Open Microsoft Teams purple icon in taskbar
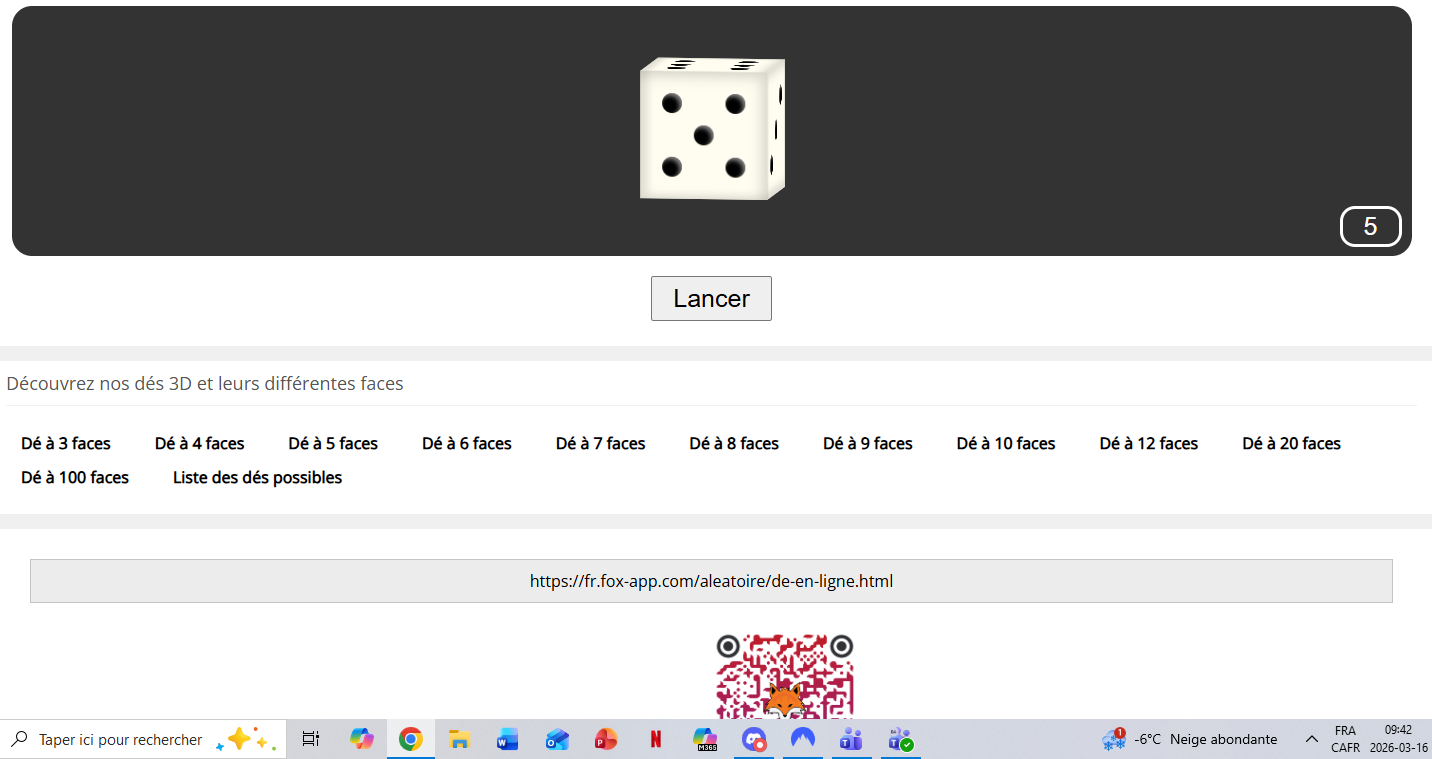Viewport: 1432px width, 759px height. [x=851, y=739]
